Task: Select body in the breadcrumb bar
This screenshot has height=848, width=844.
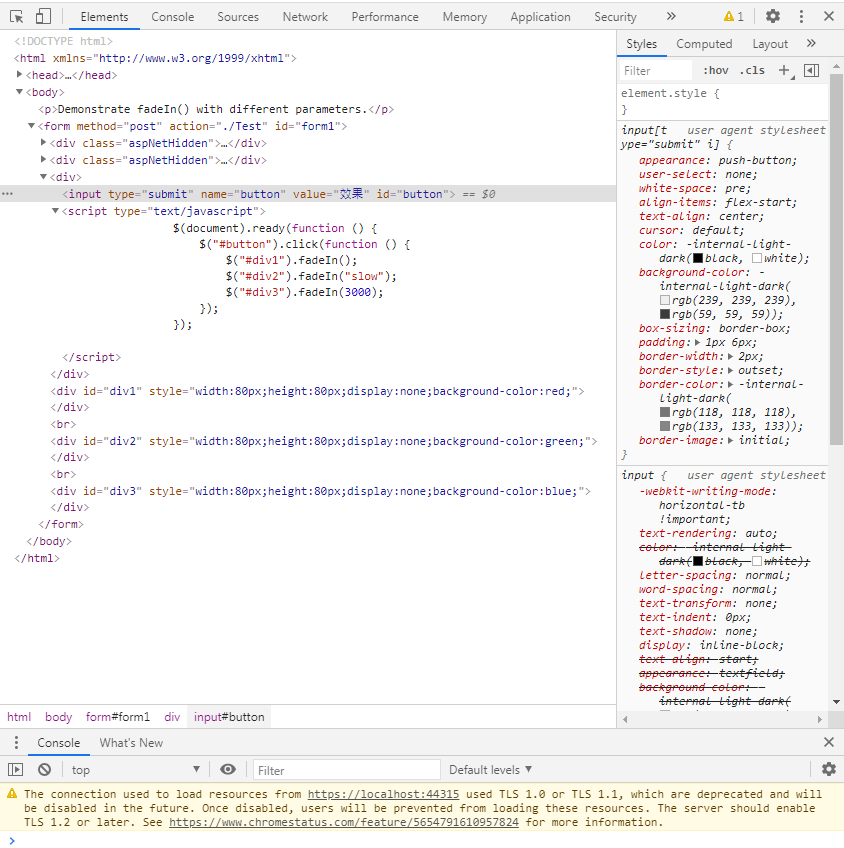Action: tap(58, 717)
